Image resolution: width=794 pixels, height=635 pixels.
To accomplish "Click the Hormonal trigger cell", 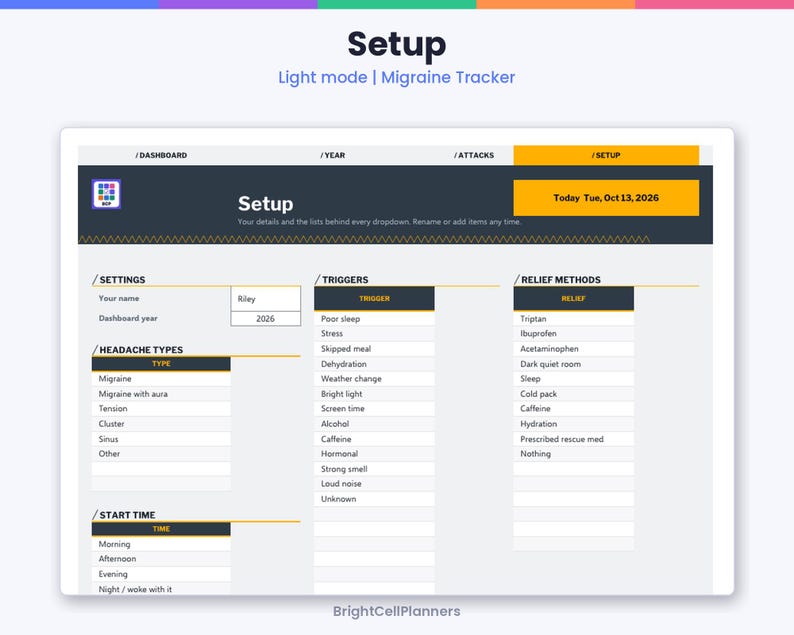I will (374, 454).
